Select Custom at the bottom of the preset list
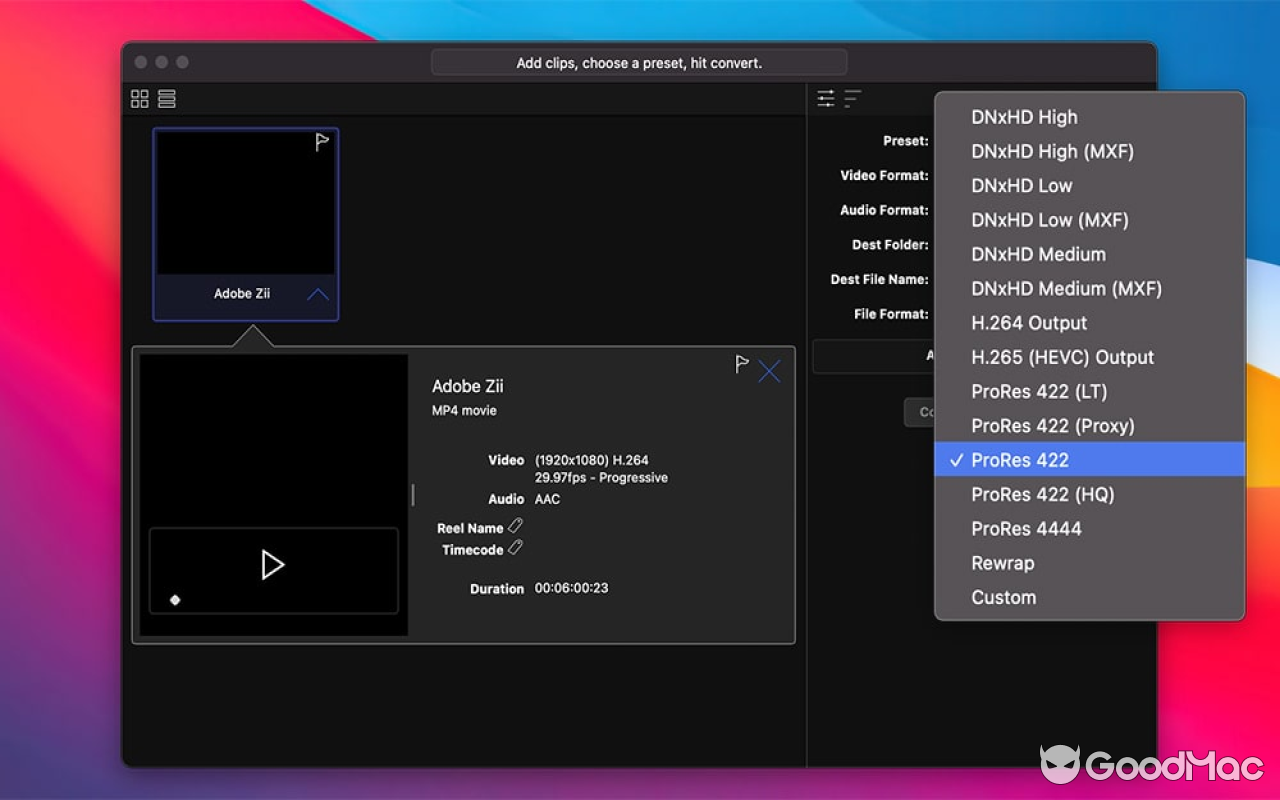This screenshot has width=1280, height=800. pyautogui.click(x=1003, y=597)
